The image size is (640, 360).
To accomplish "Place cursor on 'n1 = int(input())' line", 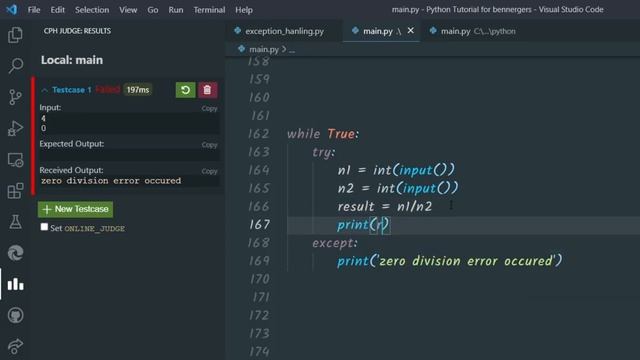I will [396, 170].
